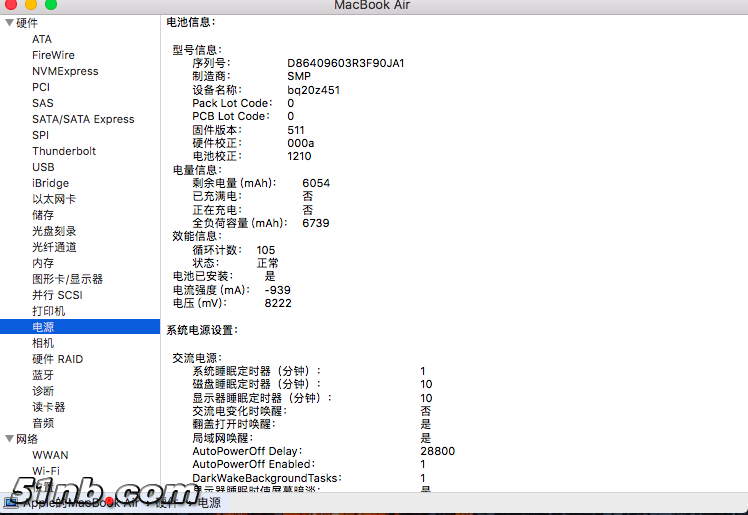Collapse the 硬件 hardware tree section

[9, 23]
